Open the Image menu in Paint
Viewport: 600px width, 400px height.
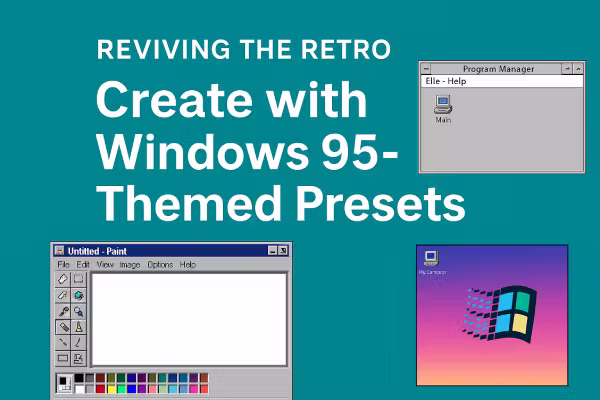[130, 264]
